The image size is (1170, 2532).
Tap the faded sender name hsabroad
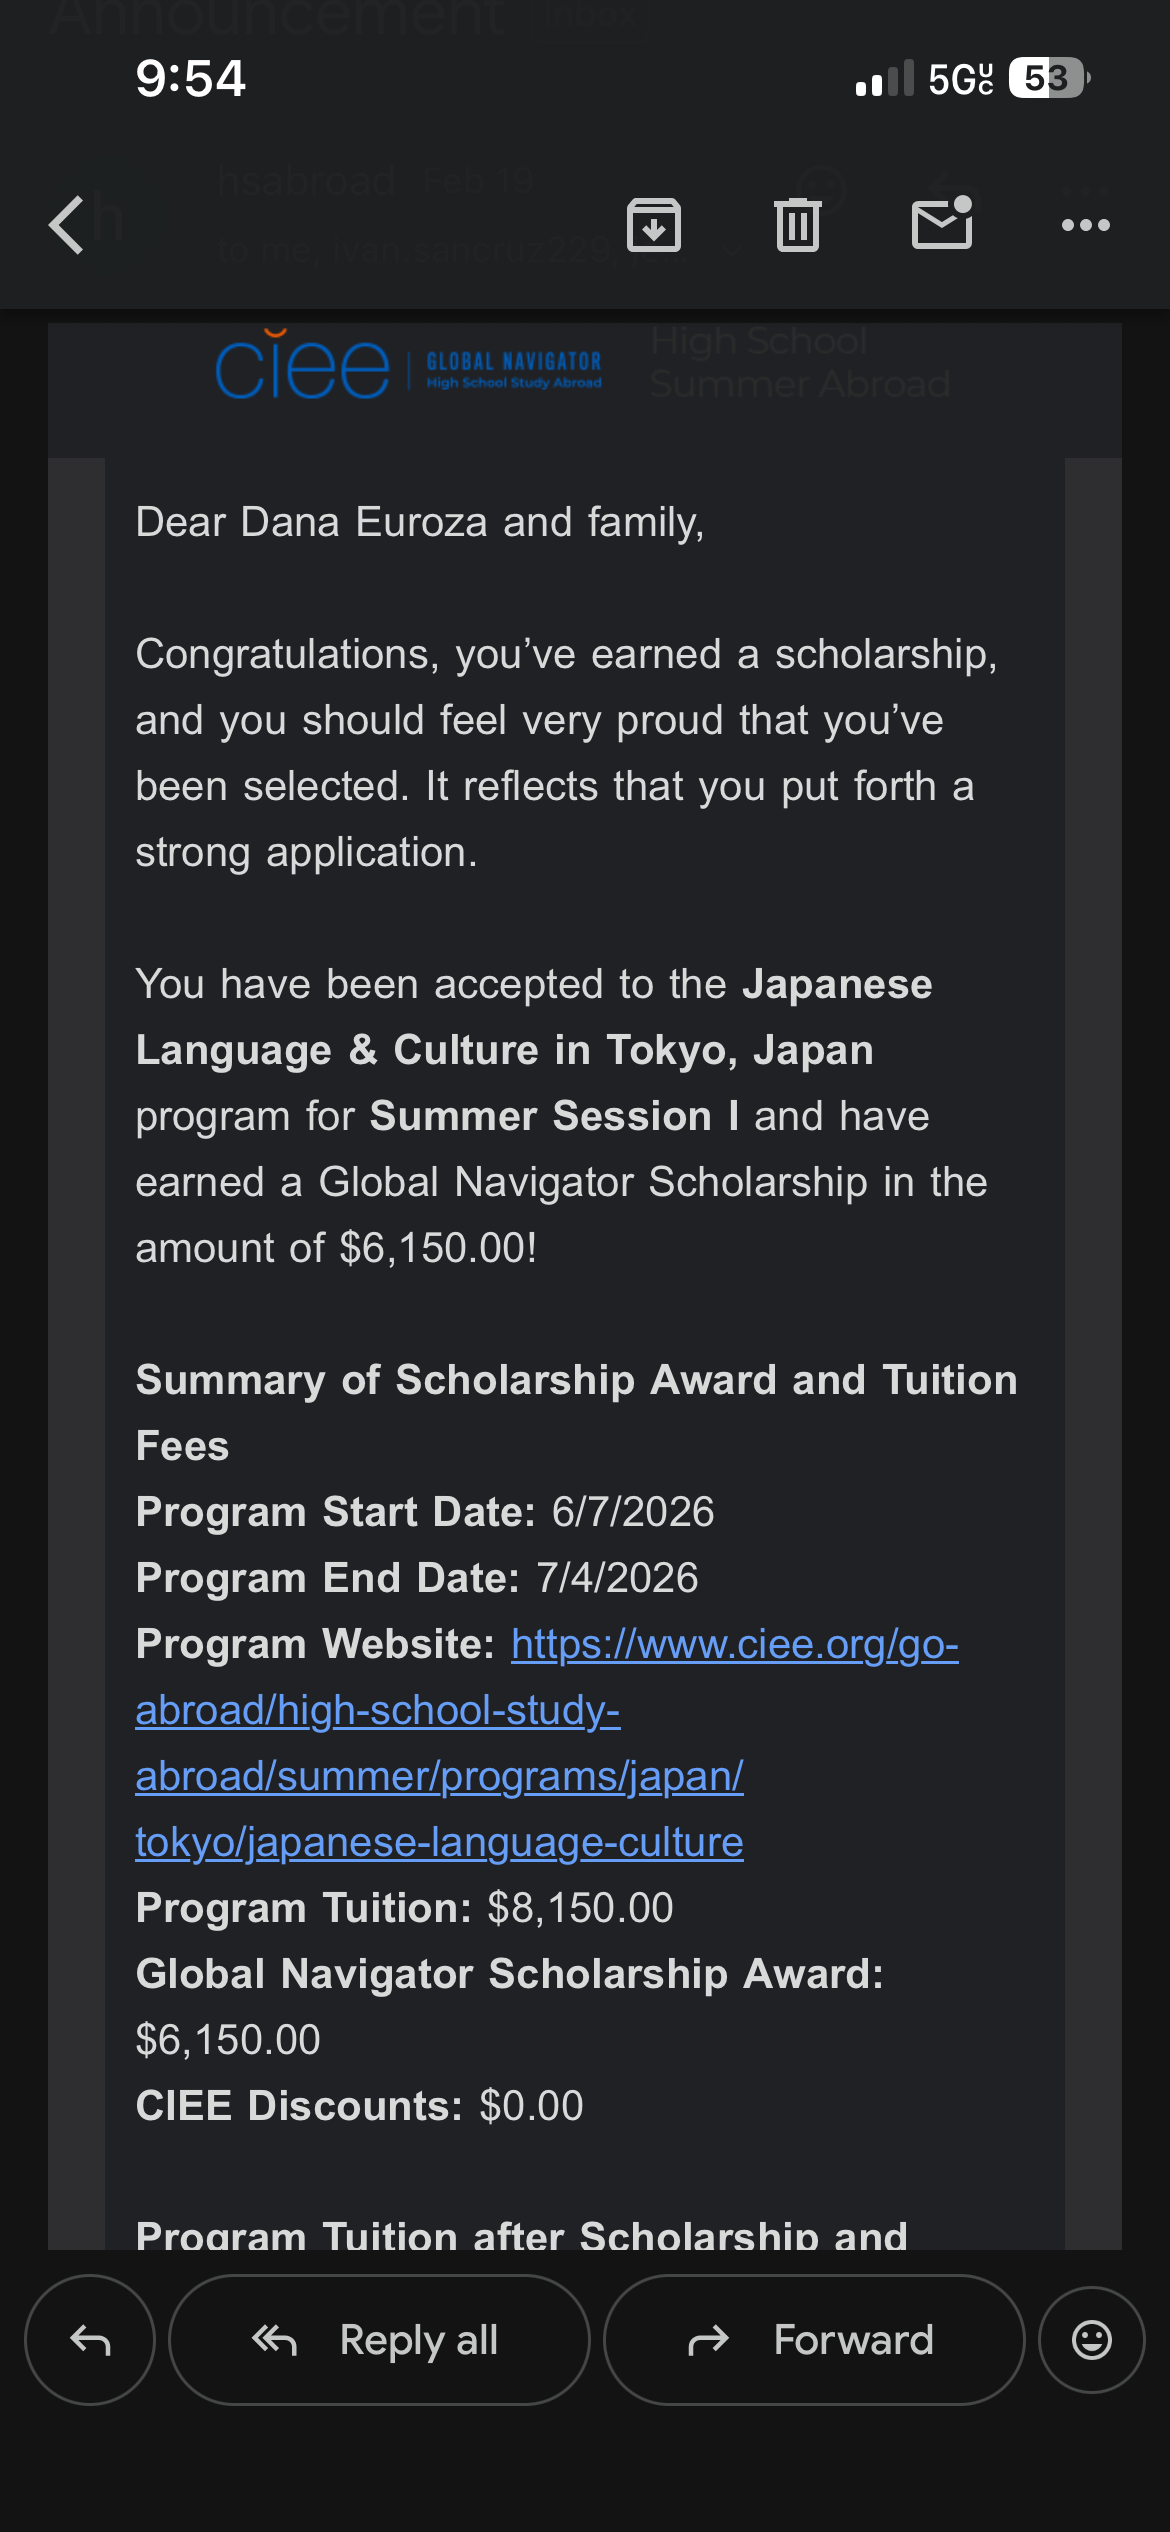coord(306,181)
